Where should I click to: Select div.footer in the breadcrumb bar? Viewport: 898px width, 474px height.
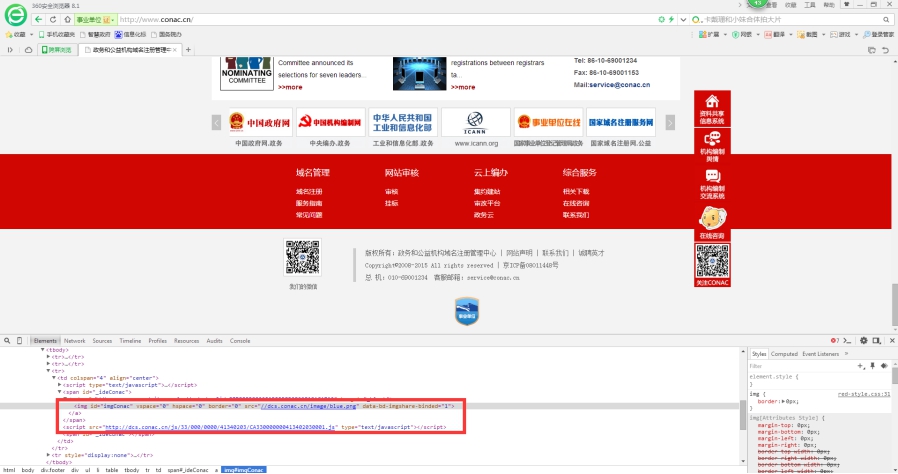pyautogui.click(x=53, y=470)
